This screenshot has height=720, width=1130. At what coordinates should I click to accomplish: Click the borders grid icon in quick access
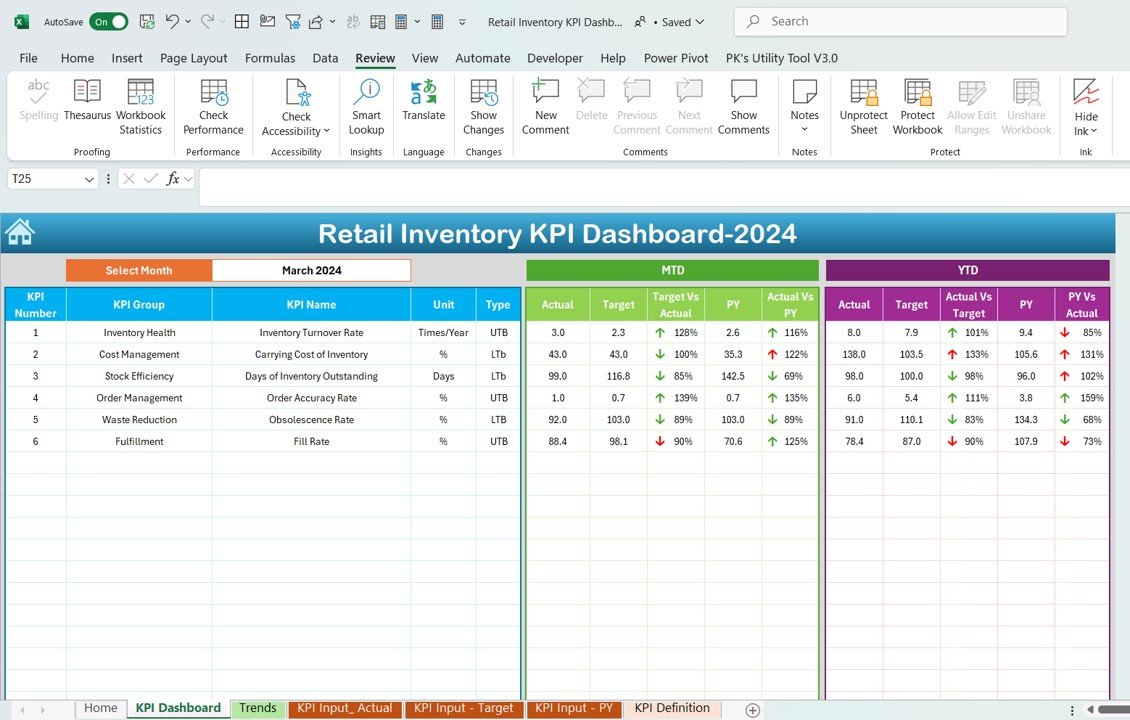click(x=242, y=22)
